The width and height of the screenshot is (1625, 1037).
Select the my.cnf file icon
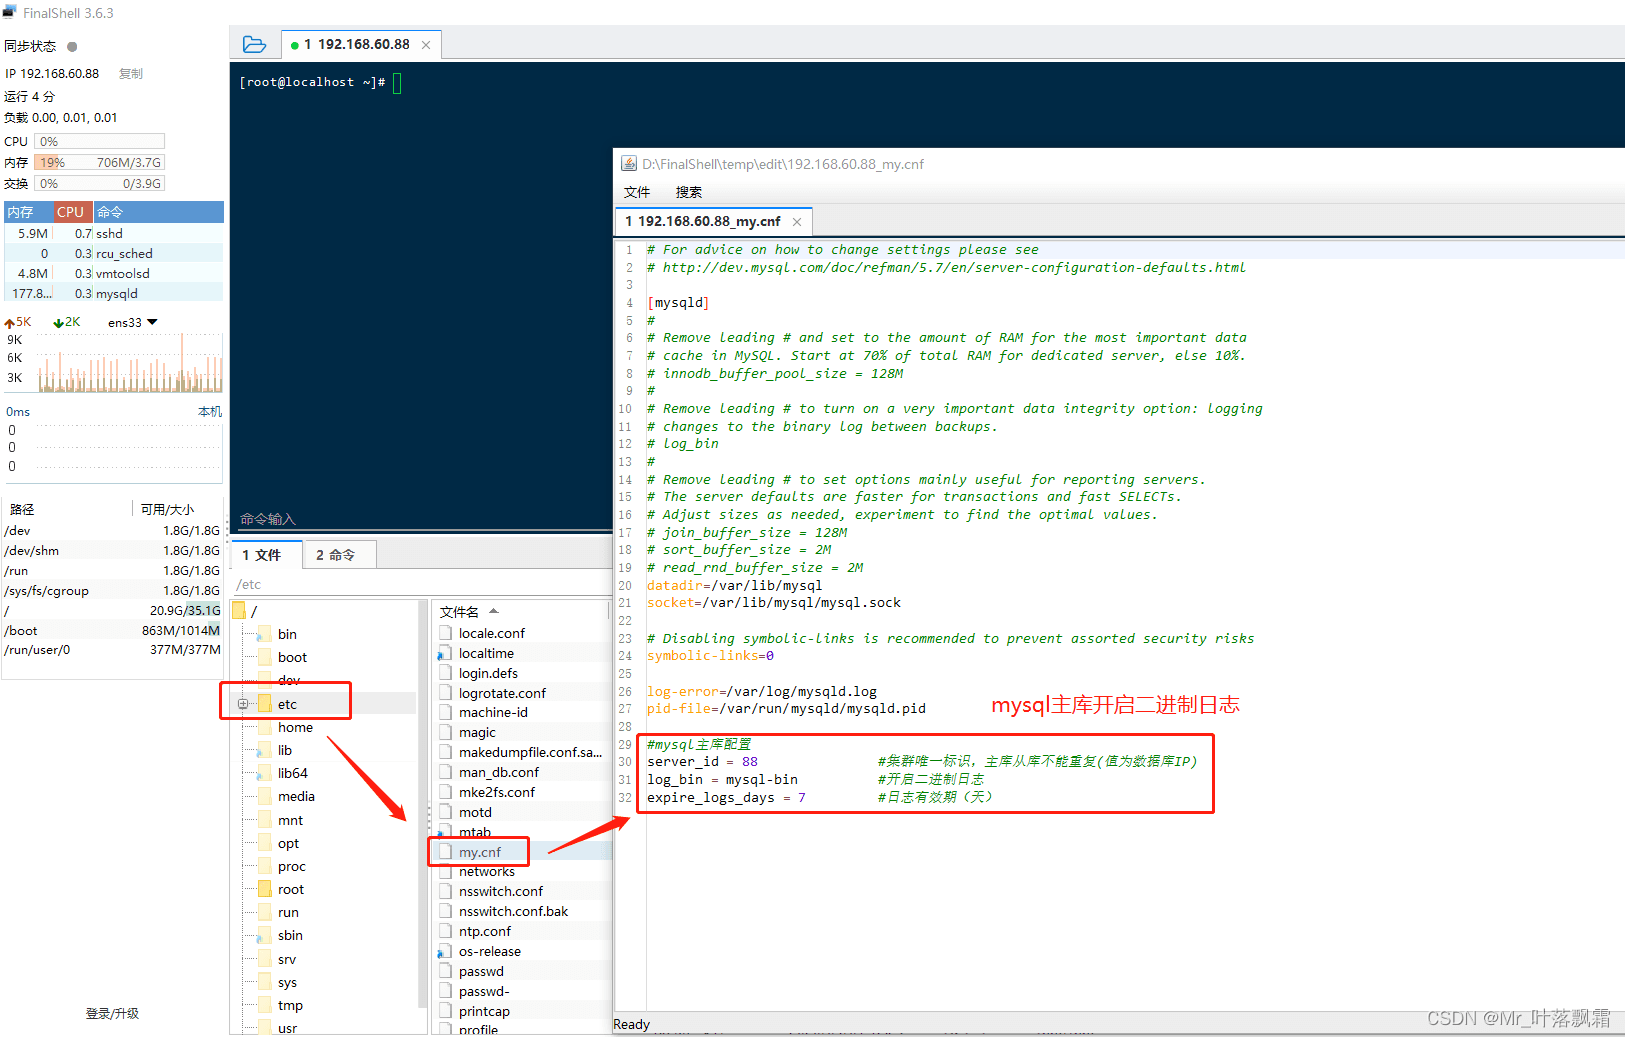(x=446, y=852)
